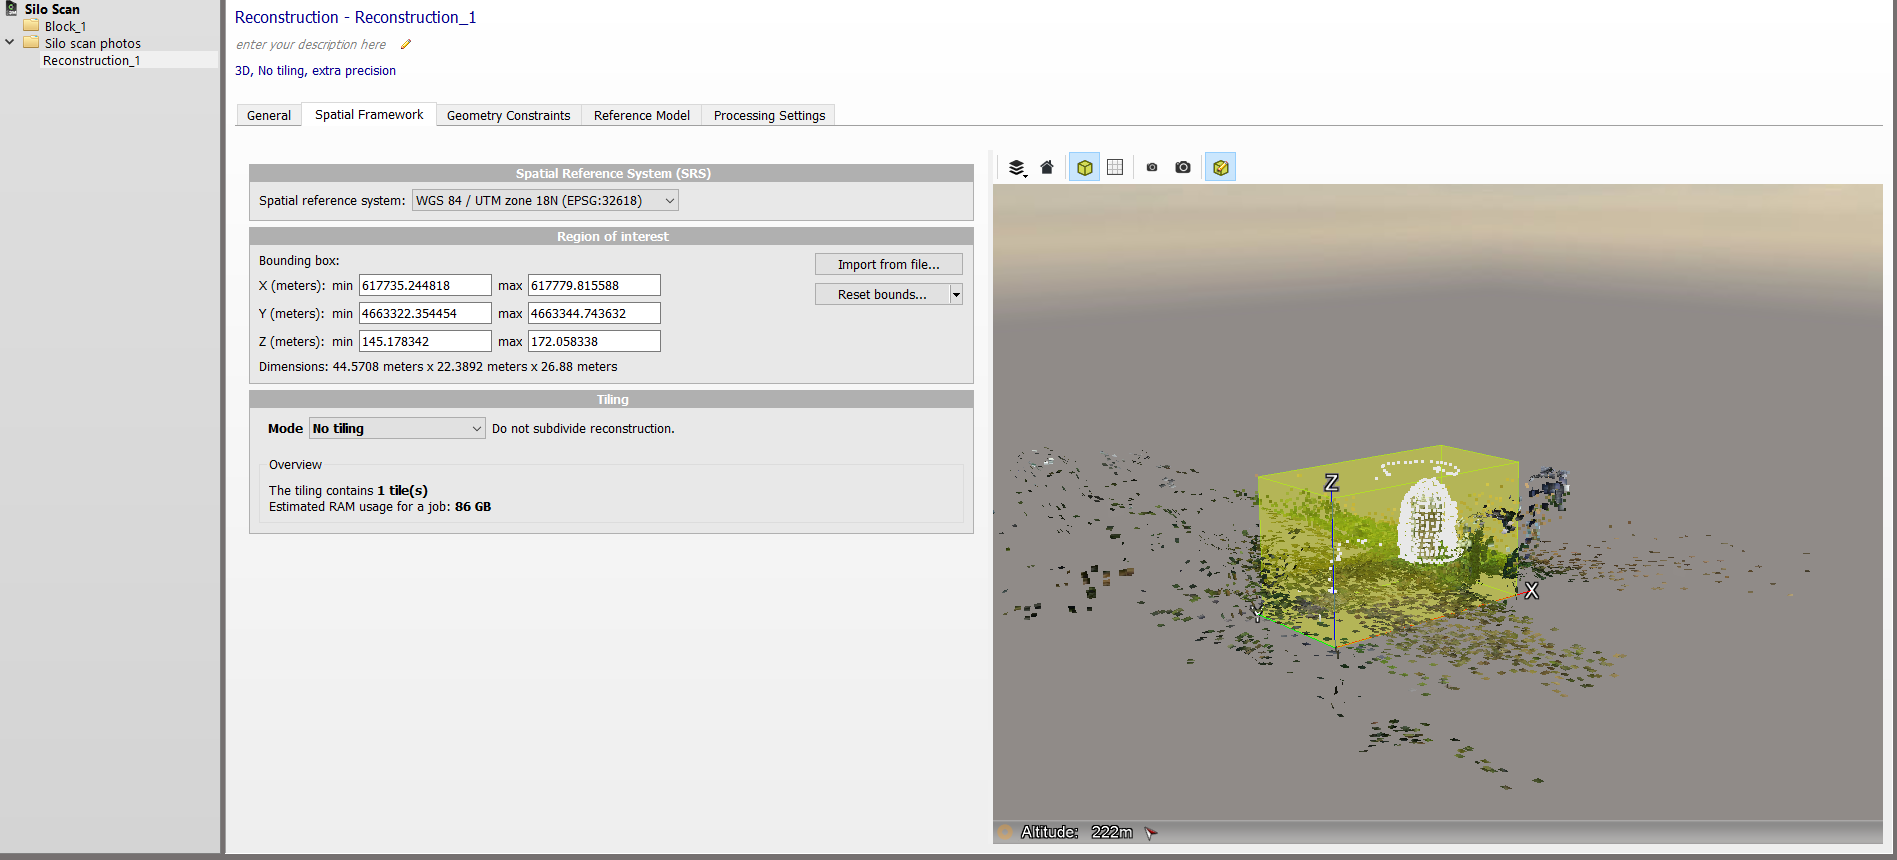Open the Geometry Constraints tab
The height and width of the screenshot is (860, 1897).
(x=508, y=115)
